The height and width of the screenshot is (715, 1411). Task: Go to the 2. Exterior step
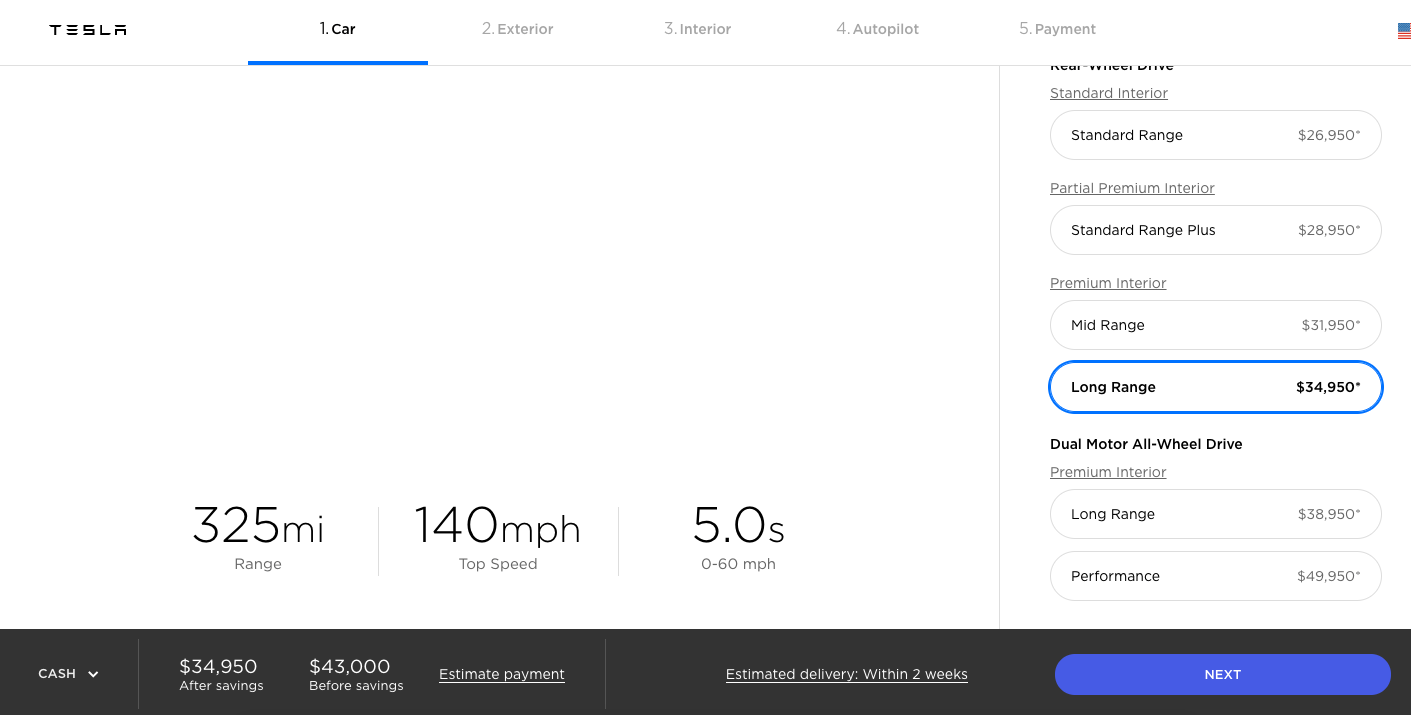[518, 29]
